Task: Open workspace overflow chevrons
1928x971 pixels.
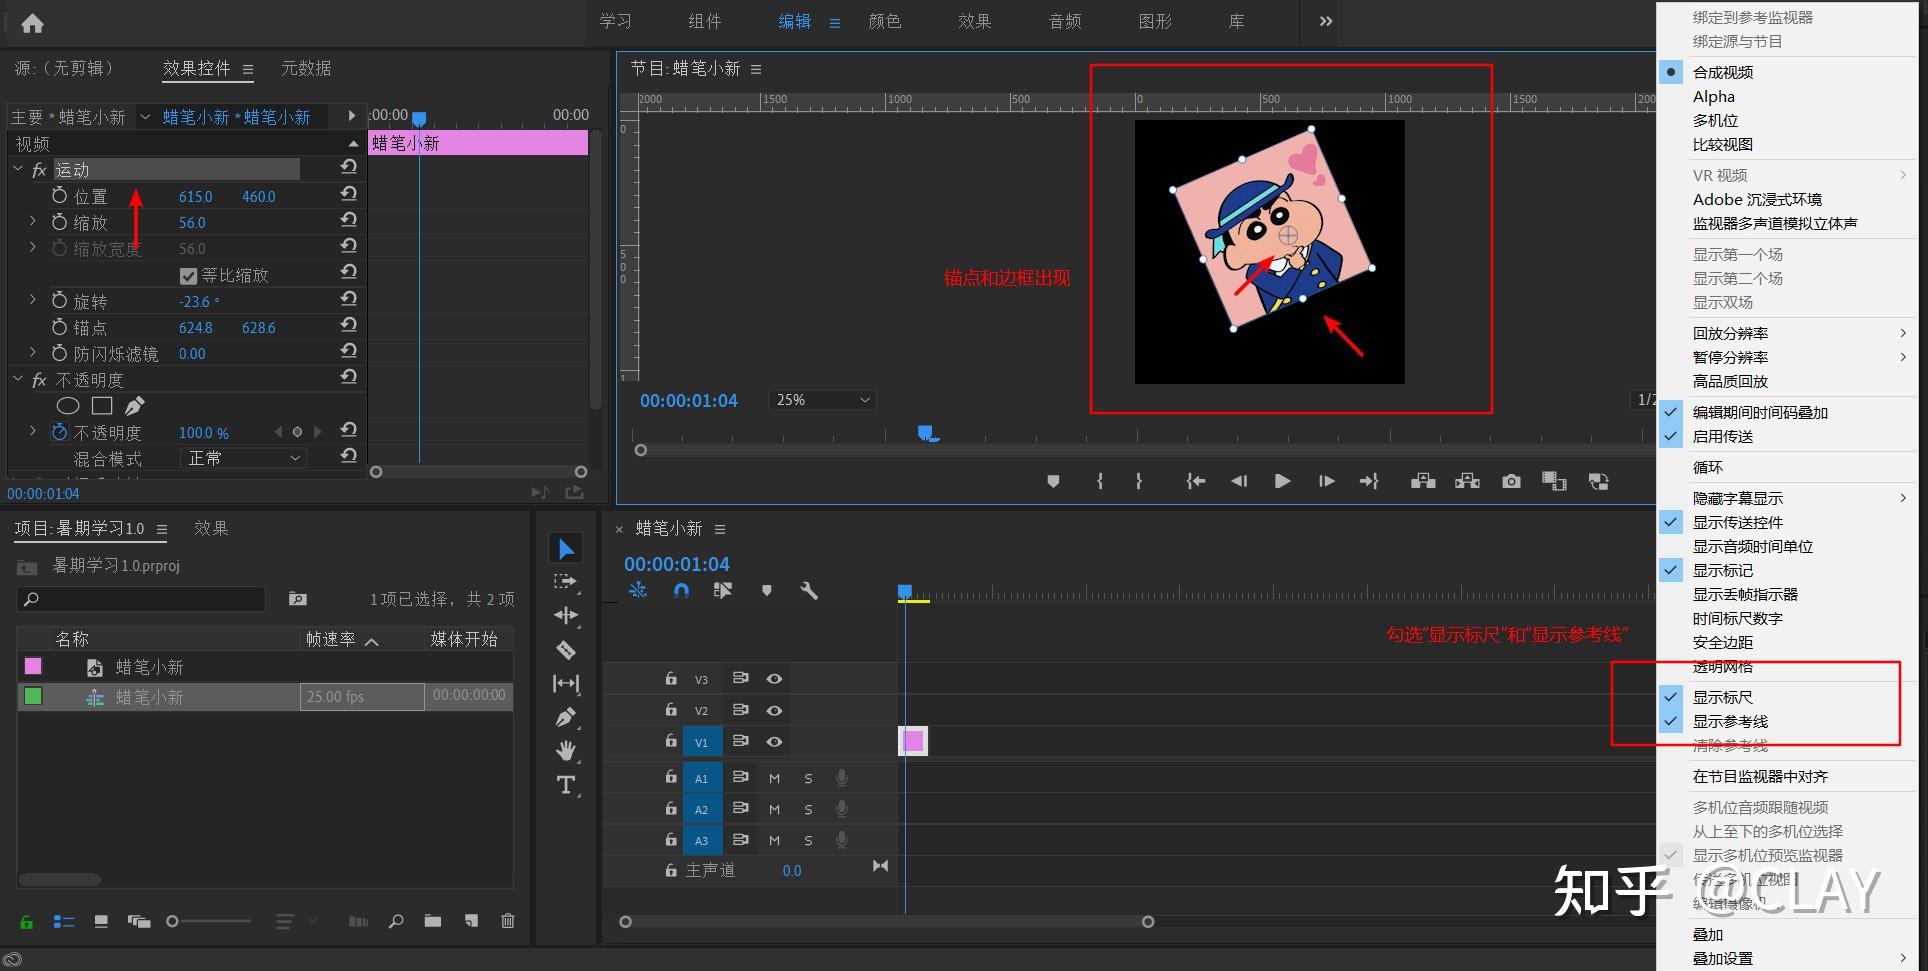Action: pos(1325,21)
